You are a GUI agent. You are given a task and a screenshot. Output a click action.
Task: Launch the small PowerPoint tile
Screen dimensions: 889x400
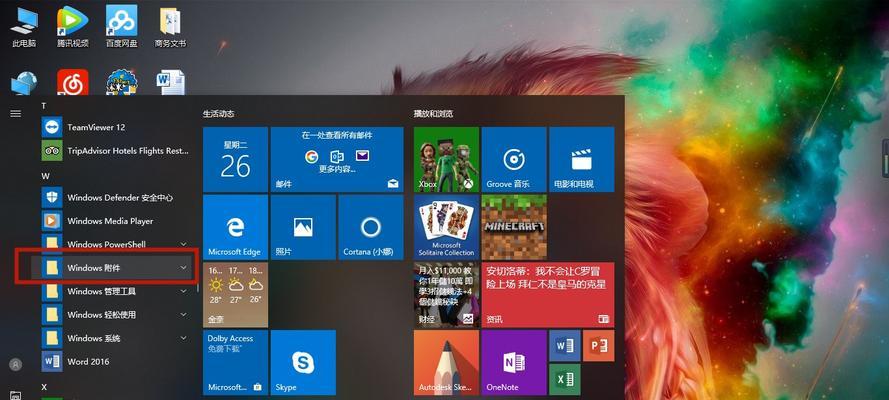click(598, 346)
